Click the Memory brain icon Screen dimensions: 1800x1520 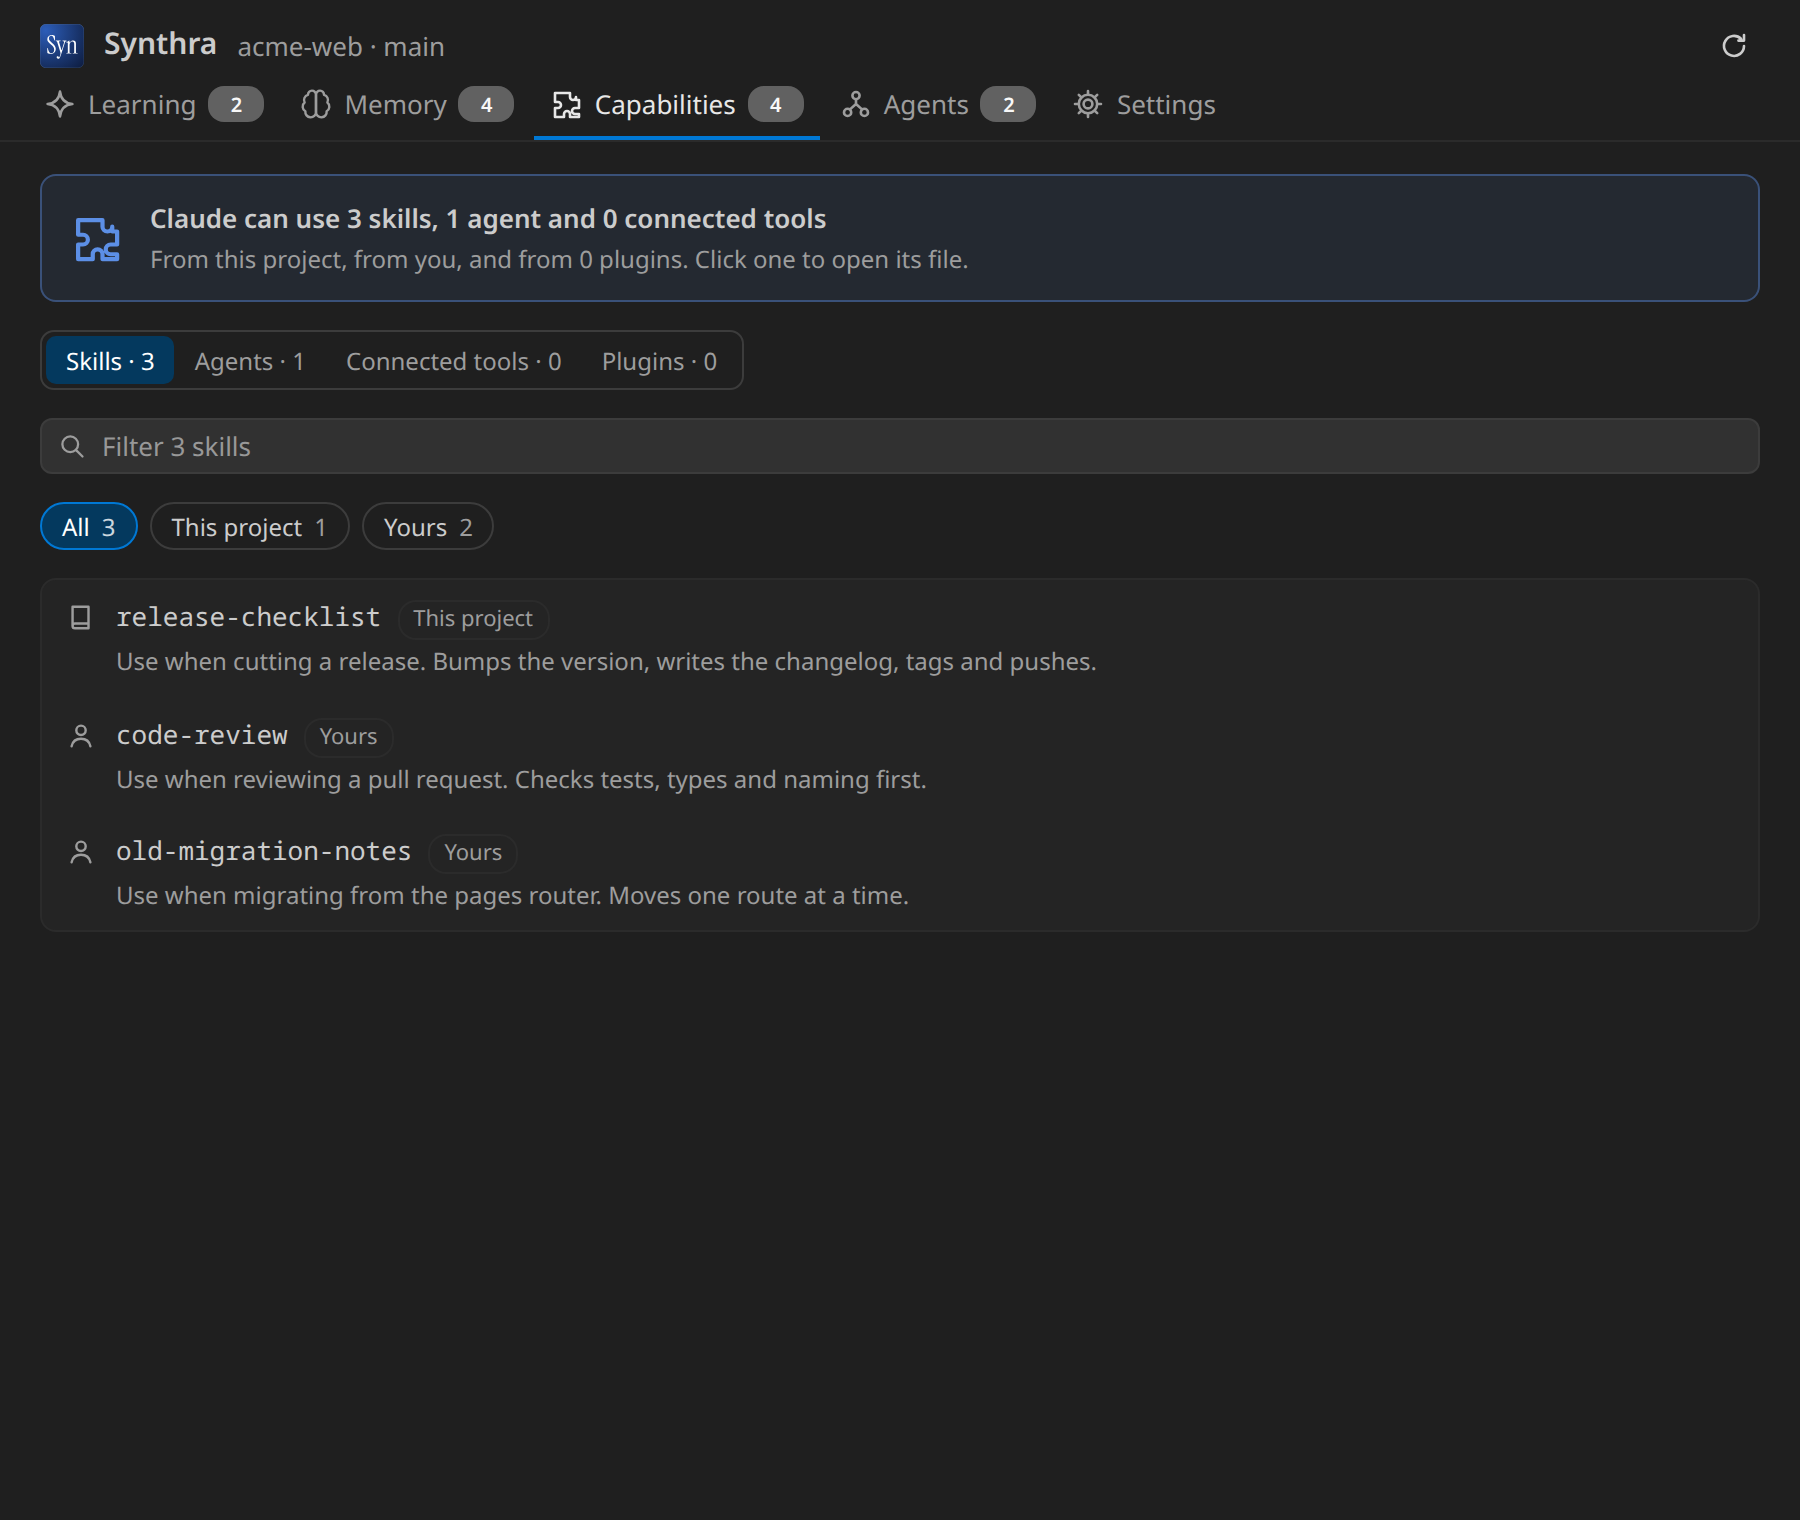(316, 104)
